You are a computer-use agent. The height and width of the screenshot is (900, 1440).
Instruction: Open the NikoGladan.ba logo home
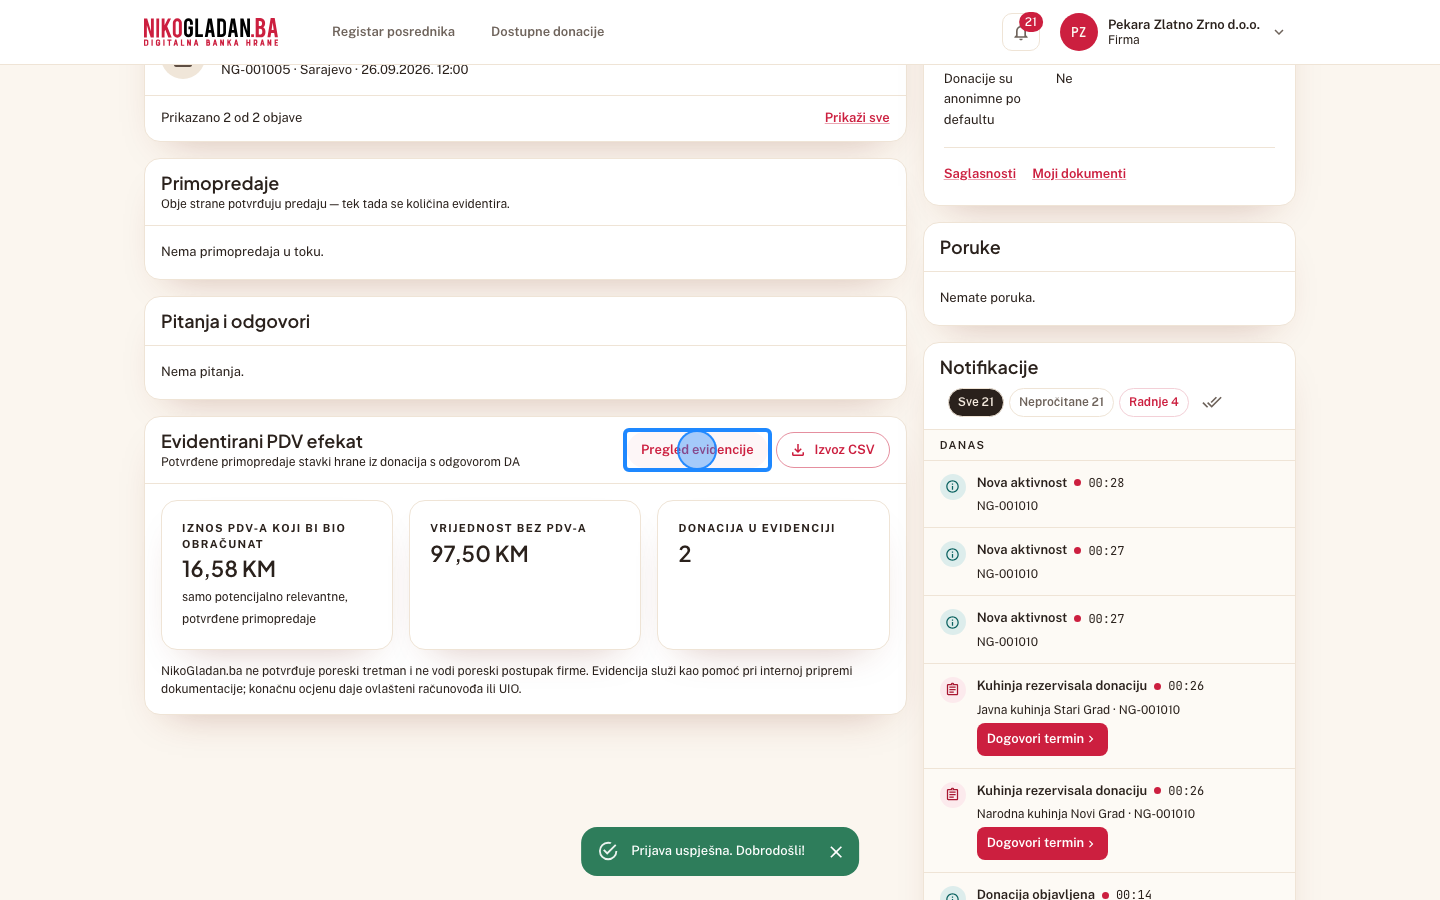pyautogui.click(x=211, y=32)
